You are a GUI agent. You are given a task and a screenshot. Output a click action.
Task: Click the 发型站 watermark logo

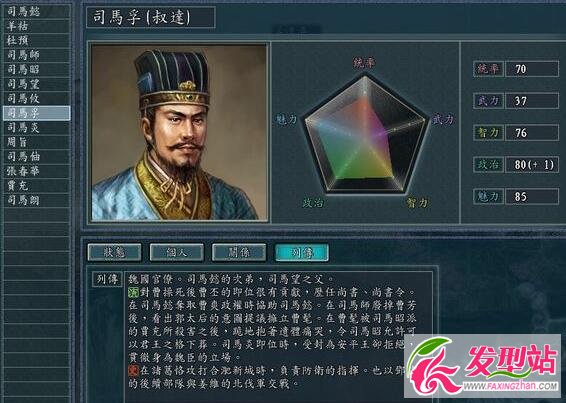point(483,366)
